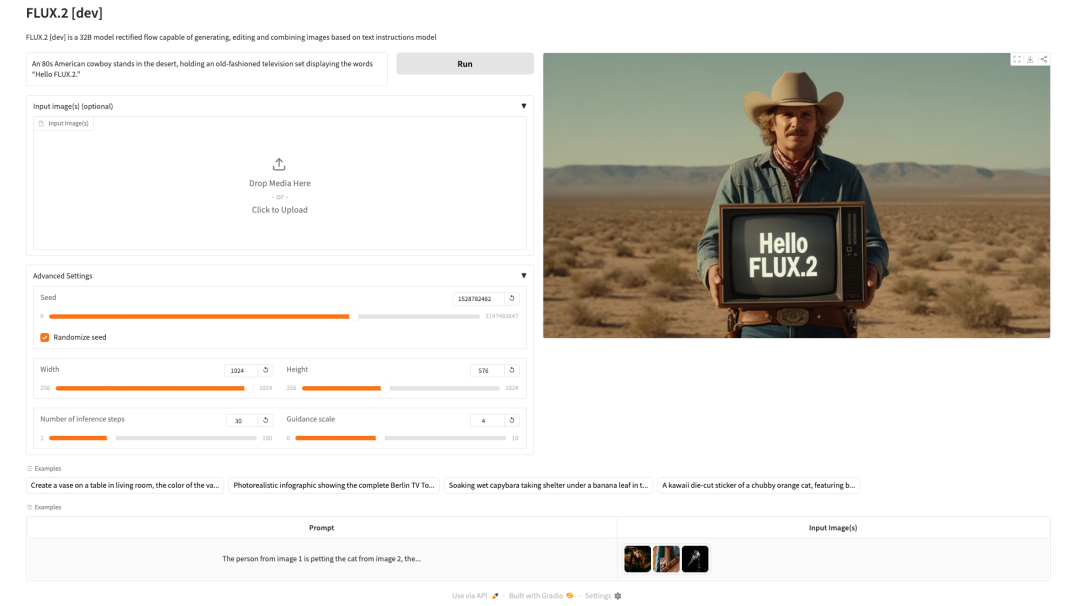
Task: Reset the Seed value to default
Action: pos(511,298)
